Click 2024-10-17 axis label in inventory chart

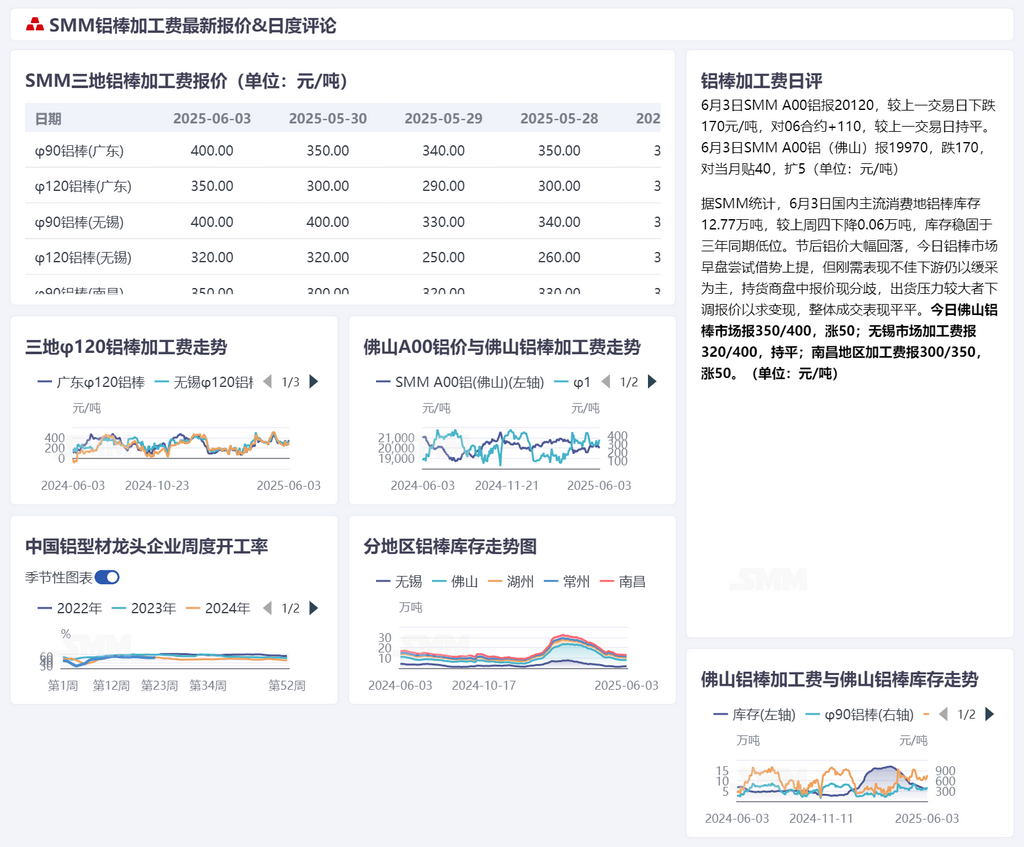pos(484,686)
